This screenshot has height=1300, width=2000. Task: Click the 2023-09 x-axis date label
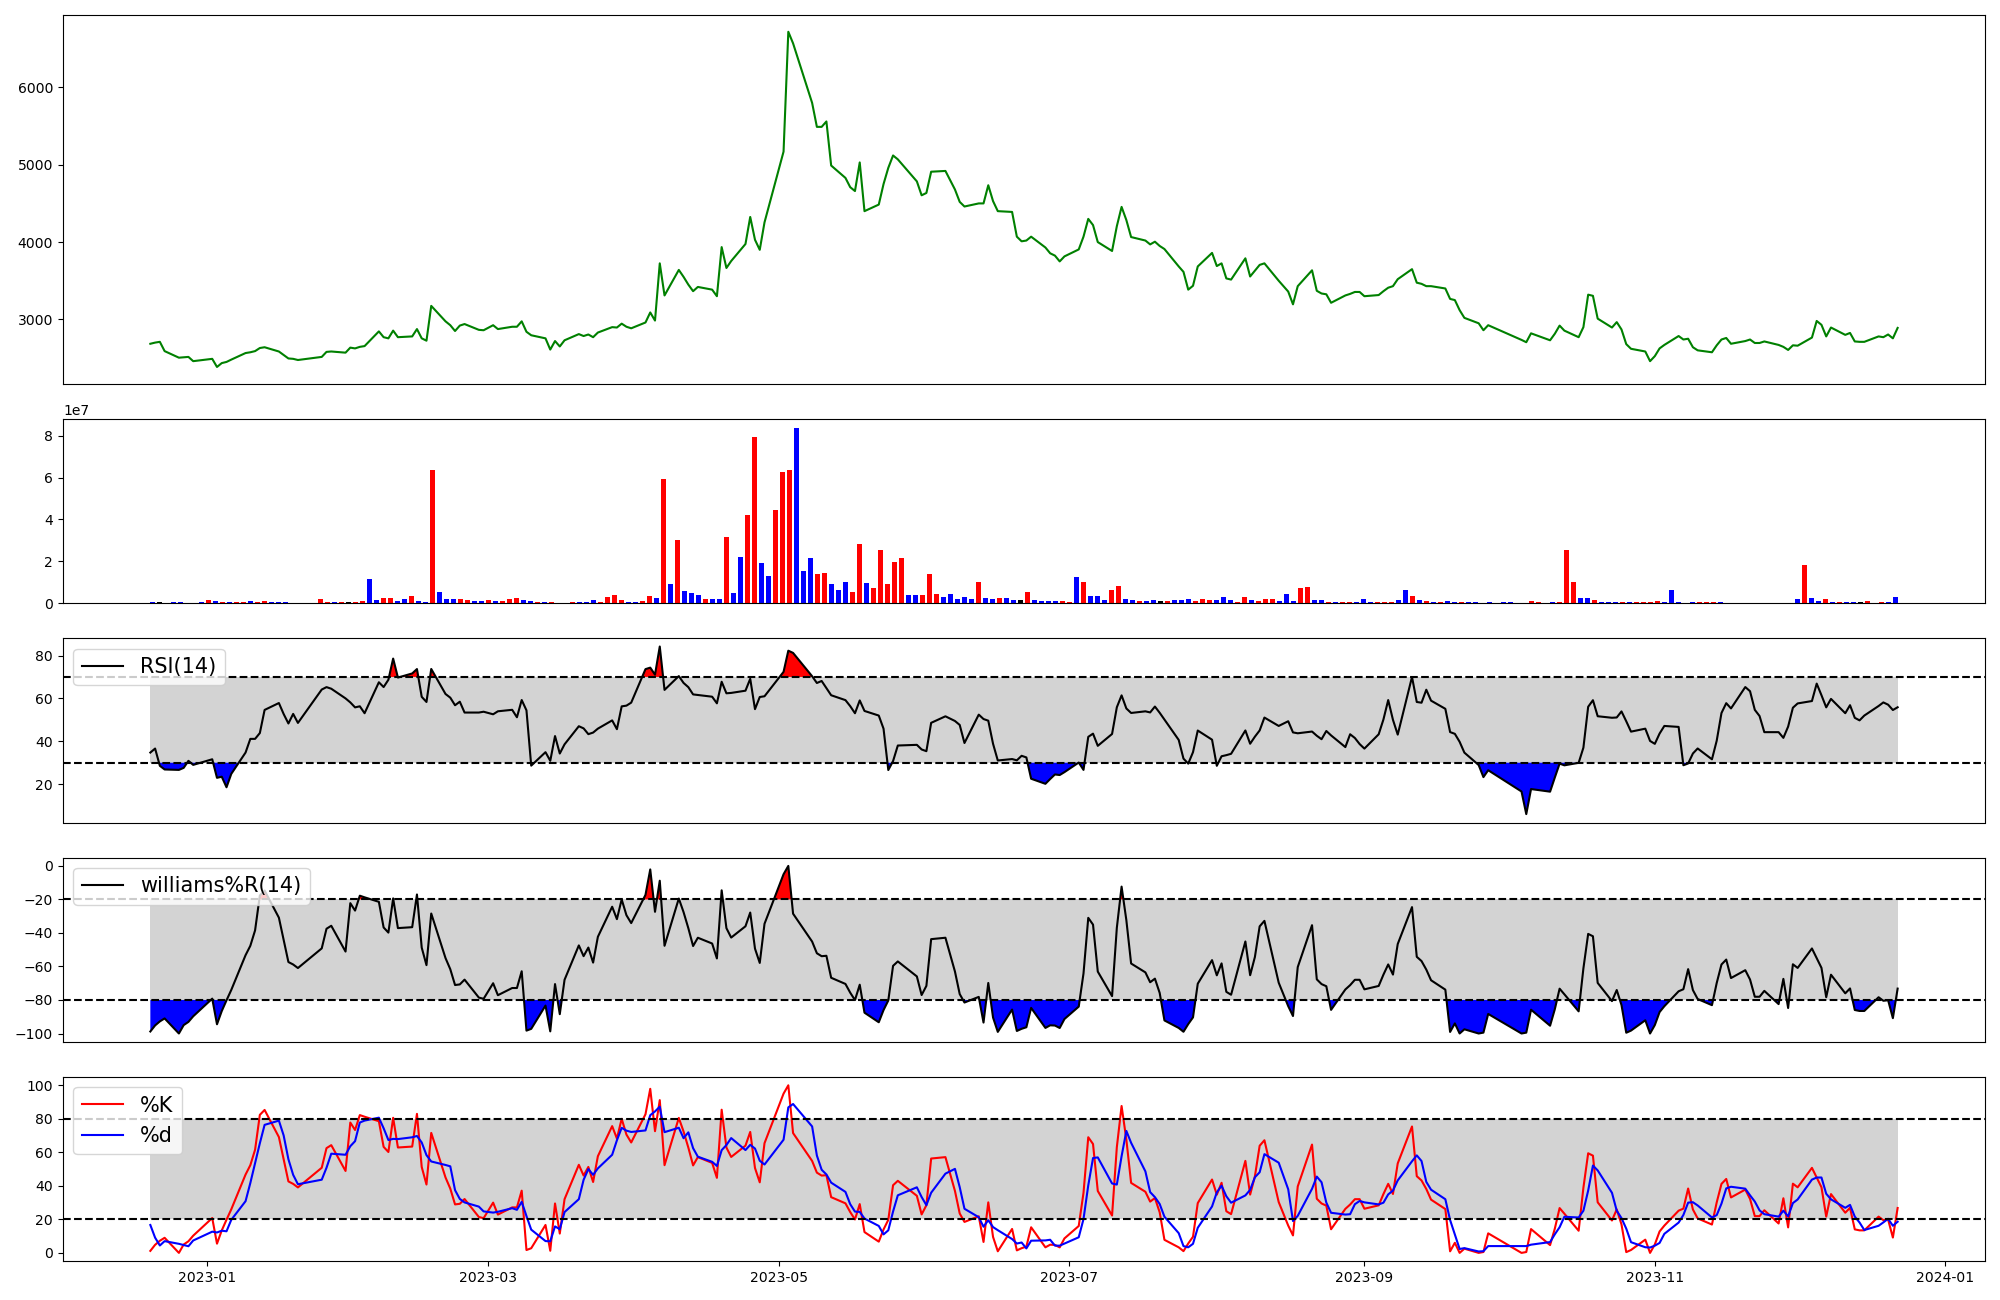[1364, 1277]
